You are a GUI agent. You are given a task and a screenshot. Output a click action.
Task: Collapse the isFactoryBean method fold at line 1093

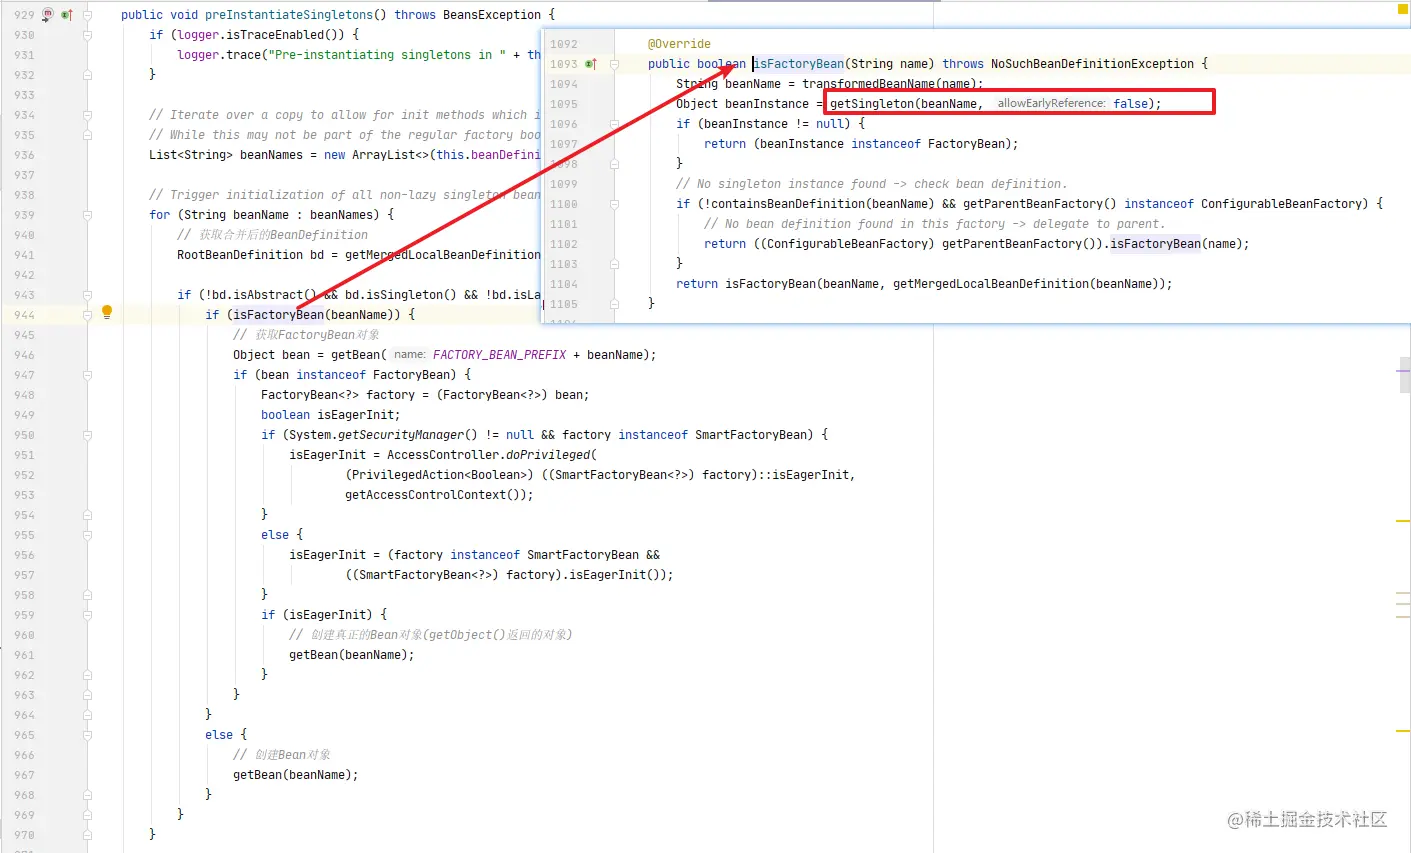click(x=614, y=64)
